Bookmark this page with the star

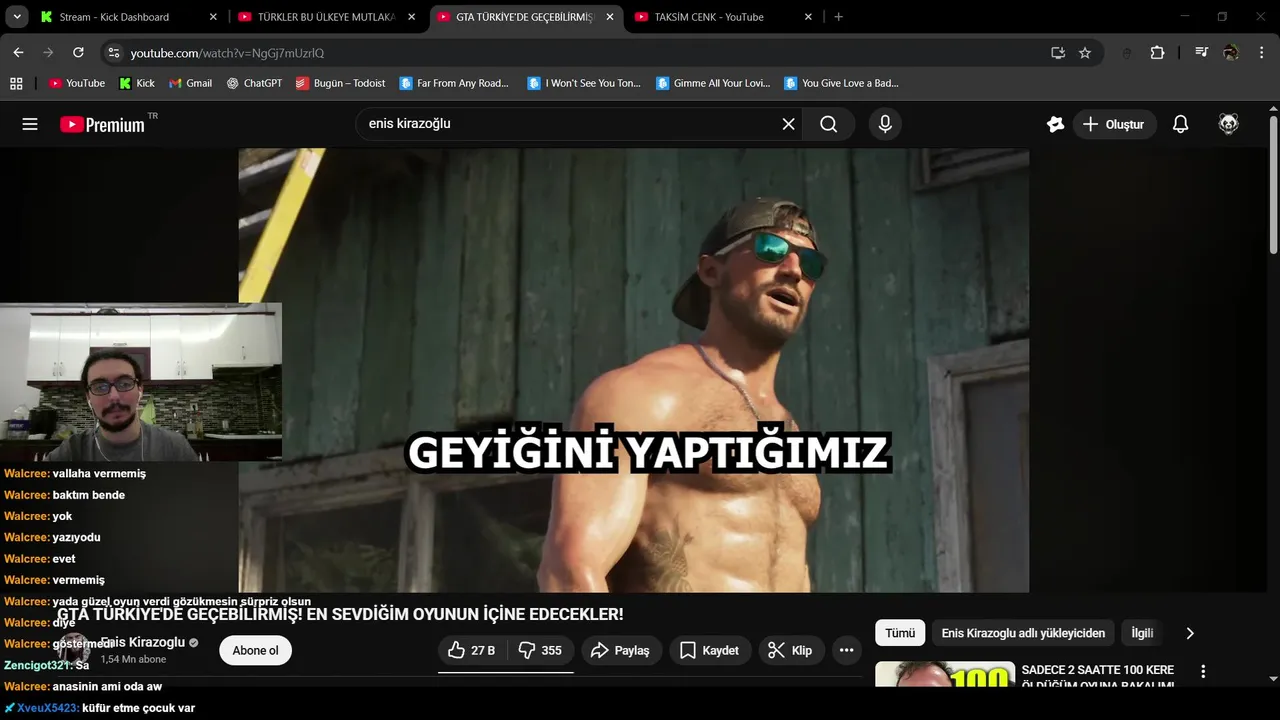[x=1085, y=53]
